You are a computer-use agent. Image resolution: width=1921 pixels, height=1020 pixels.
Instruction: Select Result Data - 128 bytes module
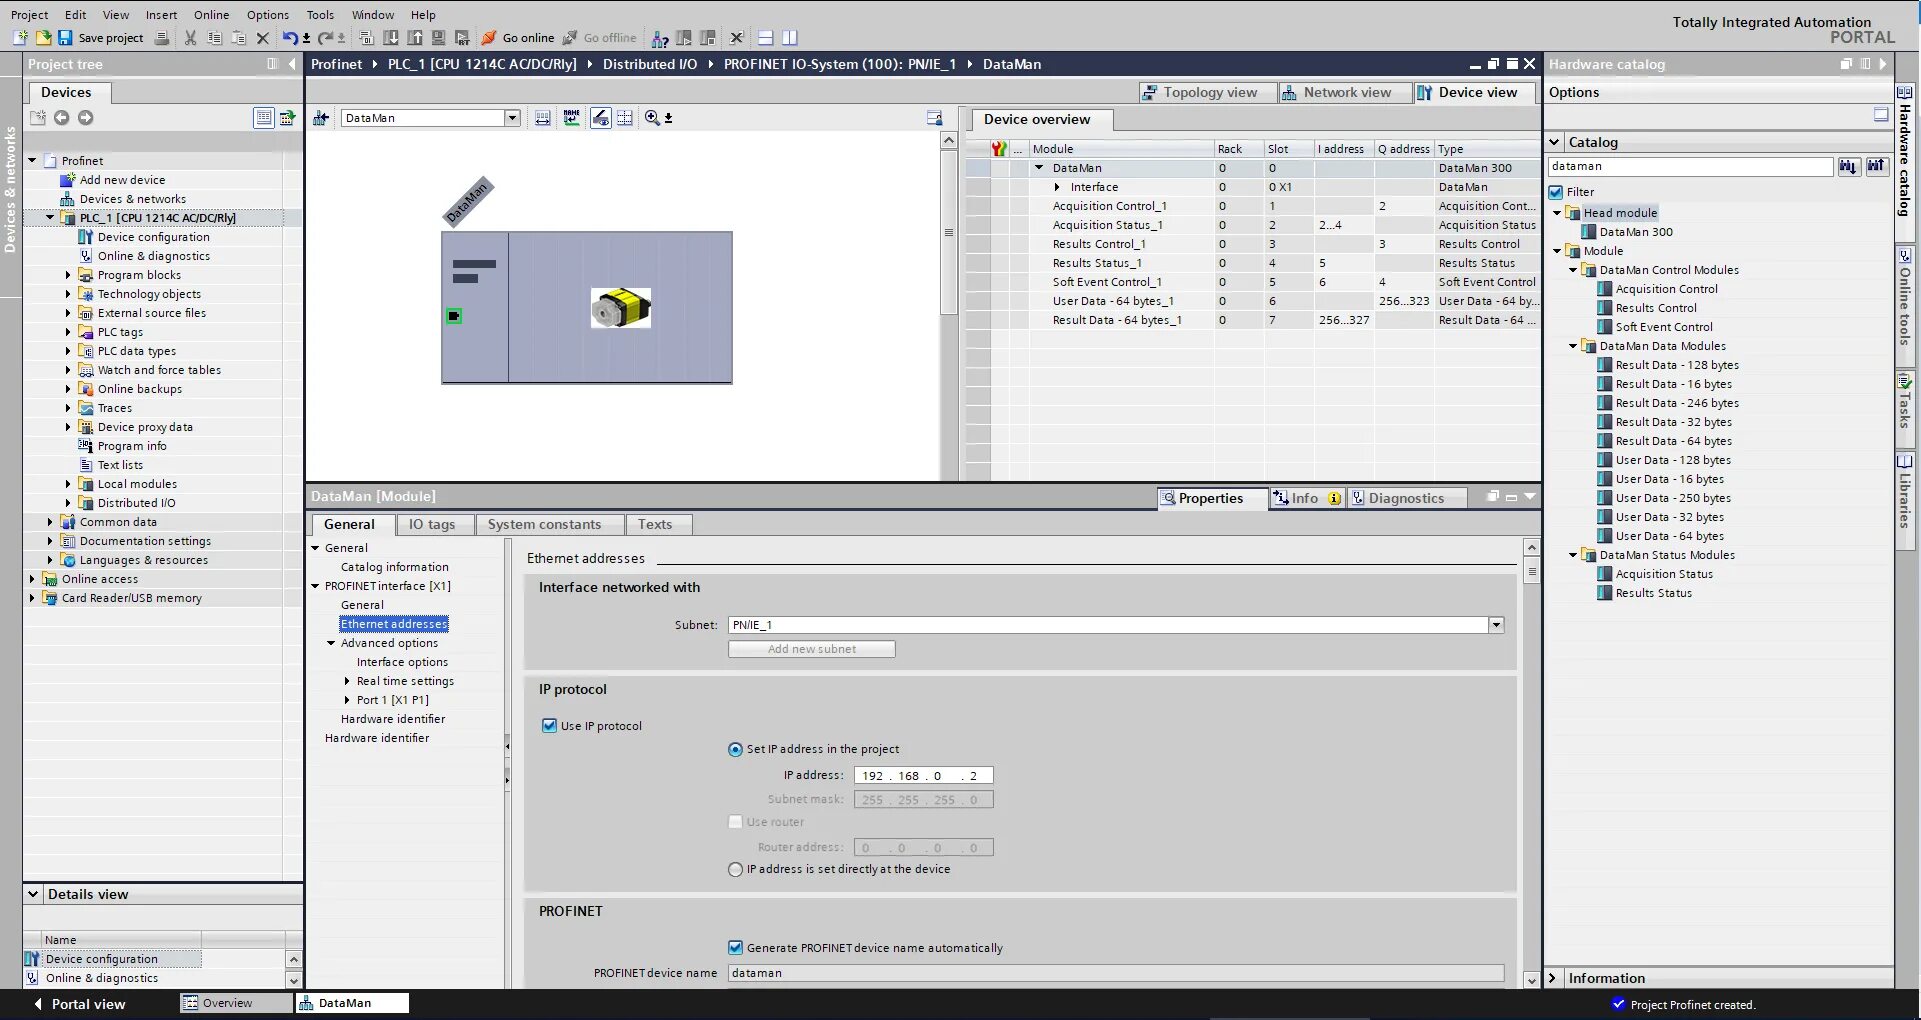(x=1677, y=365)
